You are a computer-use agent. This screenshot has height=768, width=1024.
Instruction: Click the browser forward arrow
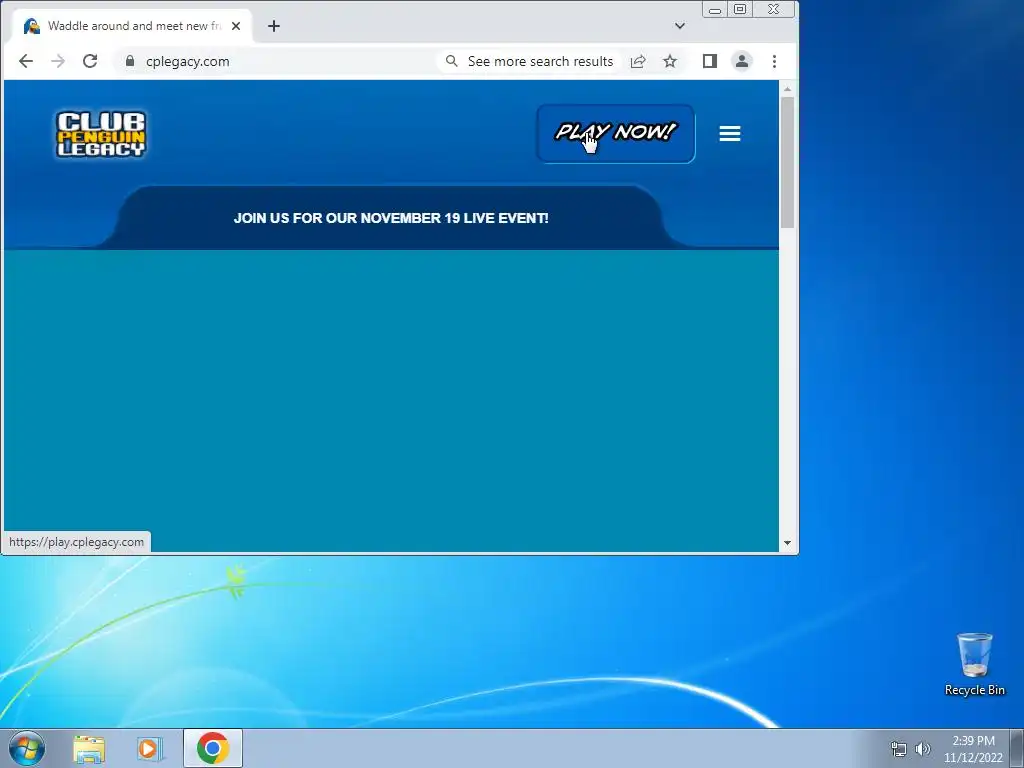pos(57,61)
